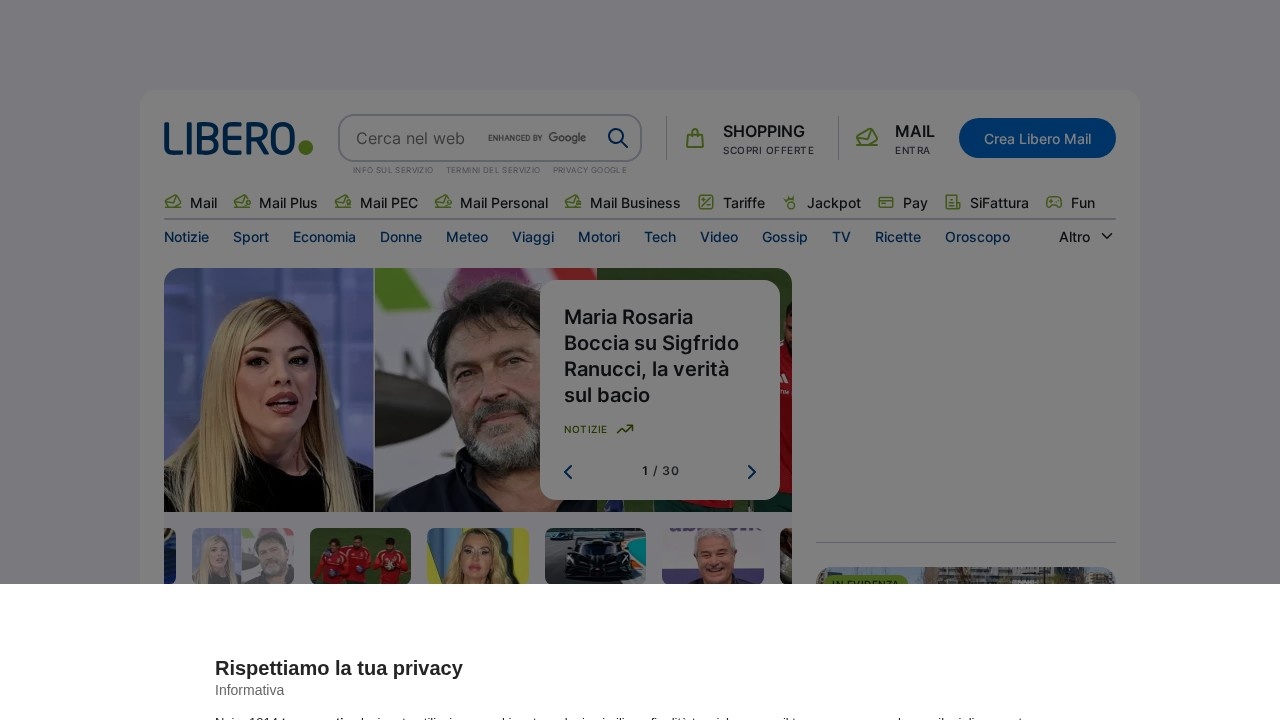The height and width of the screenshot is (720, 1280).
Task: Open the Termini del servizio link
Action: (493, 170)
